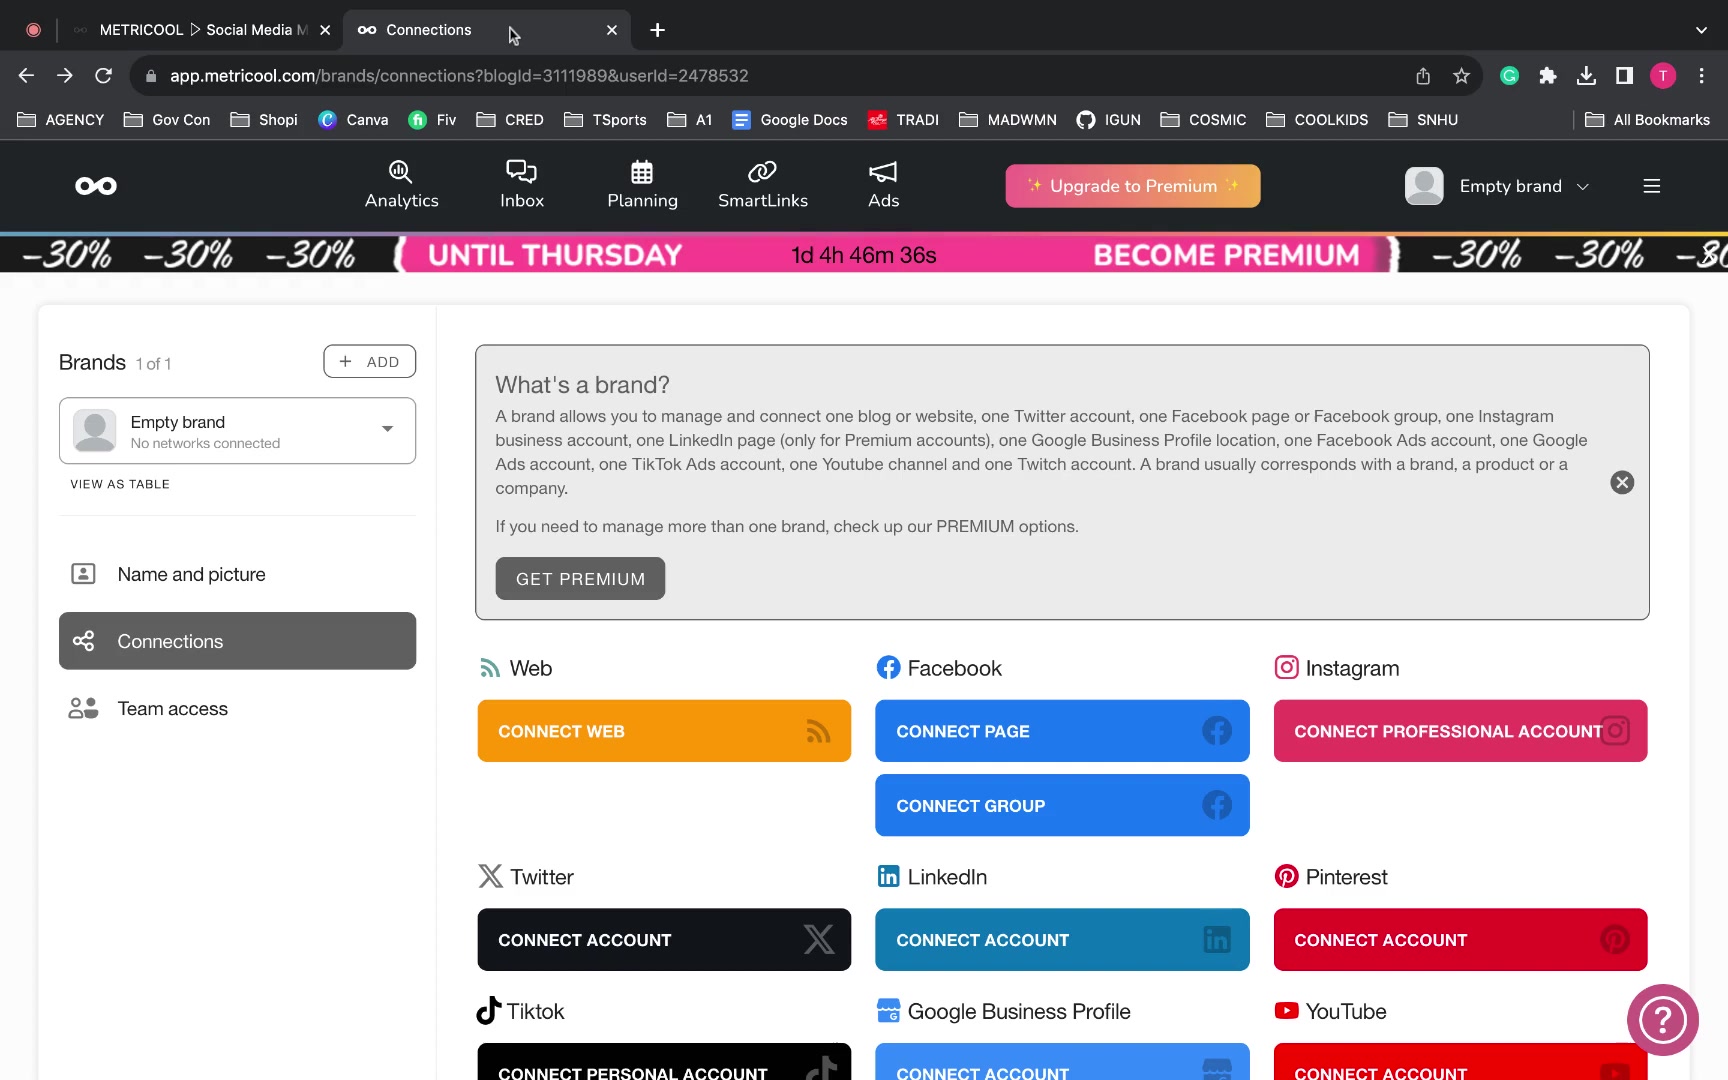Connect the LinkedIn account
The height and width of the screenshot is (1080, 1728).
tap(1062, 940)
